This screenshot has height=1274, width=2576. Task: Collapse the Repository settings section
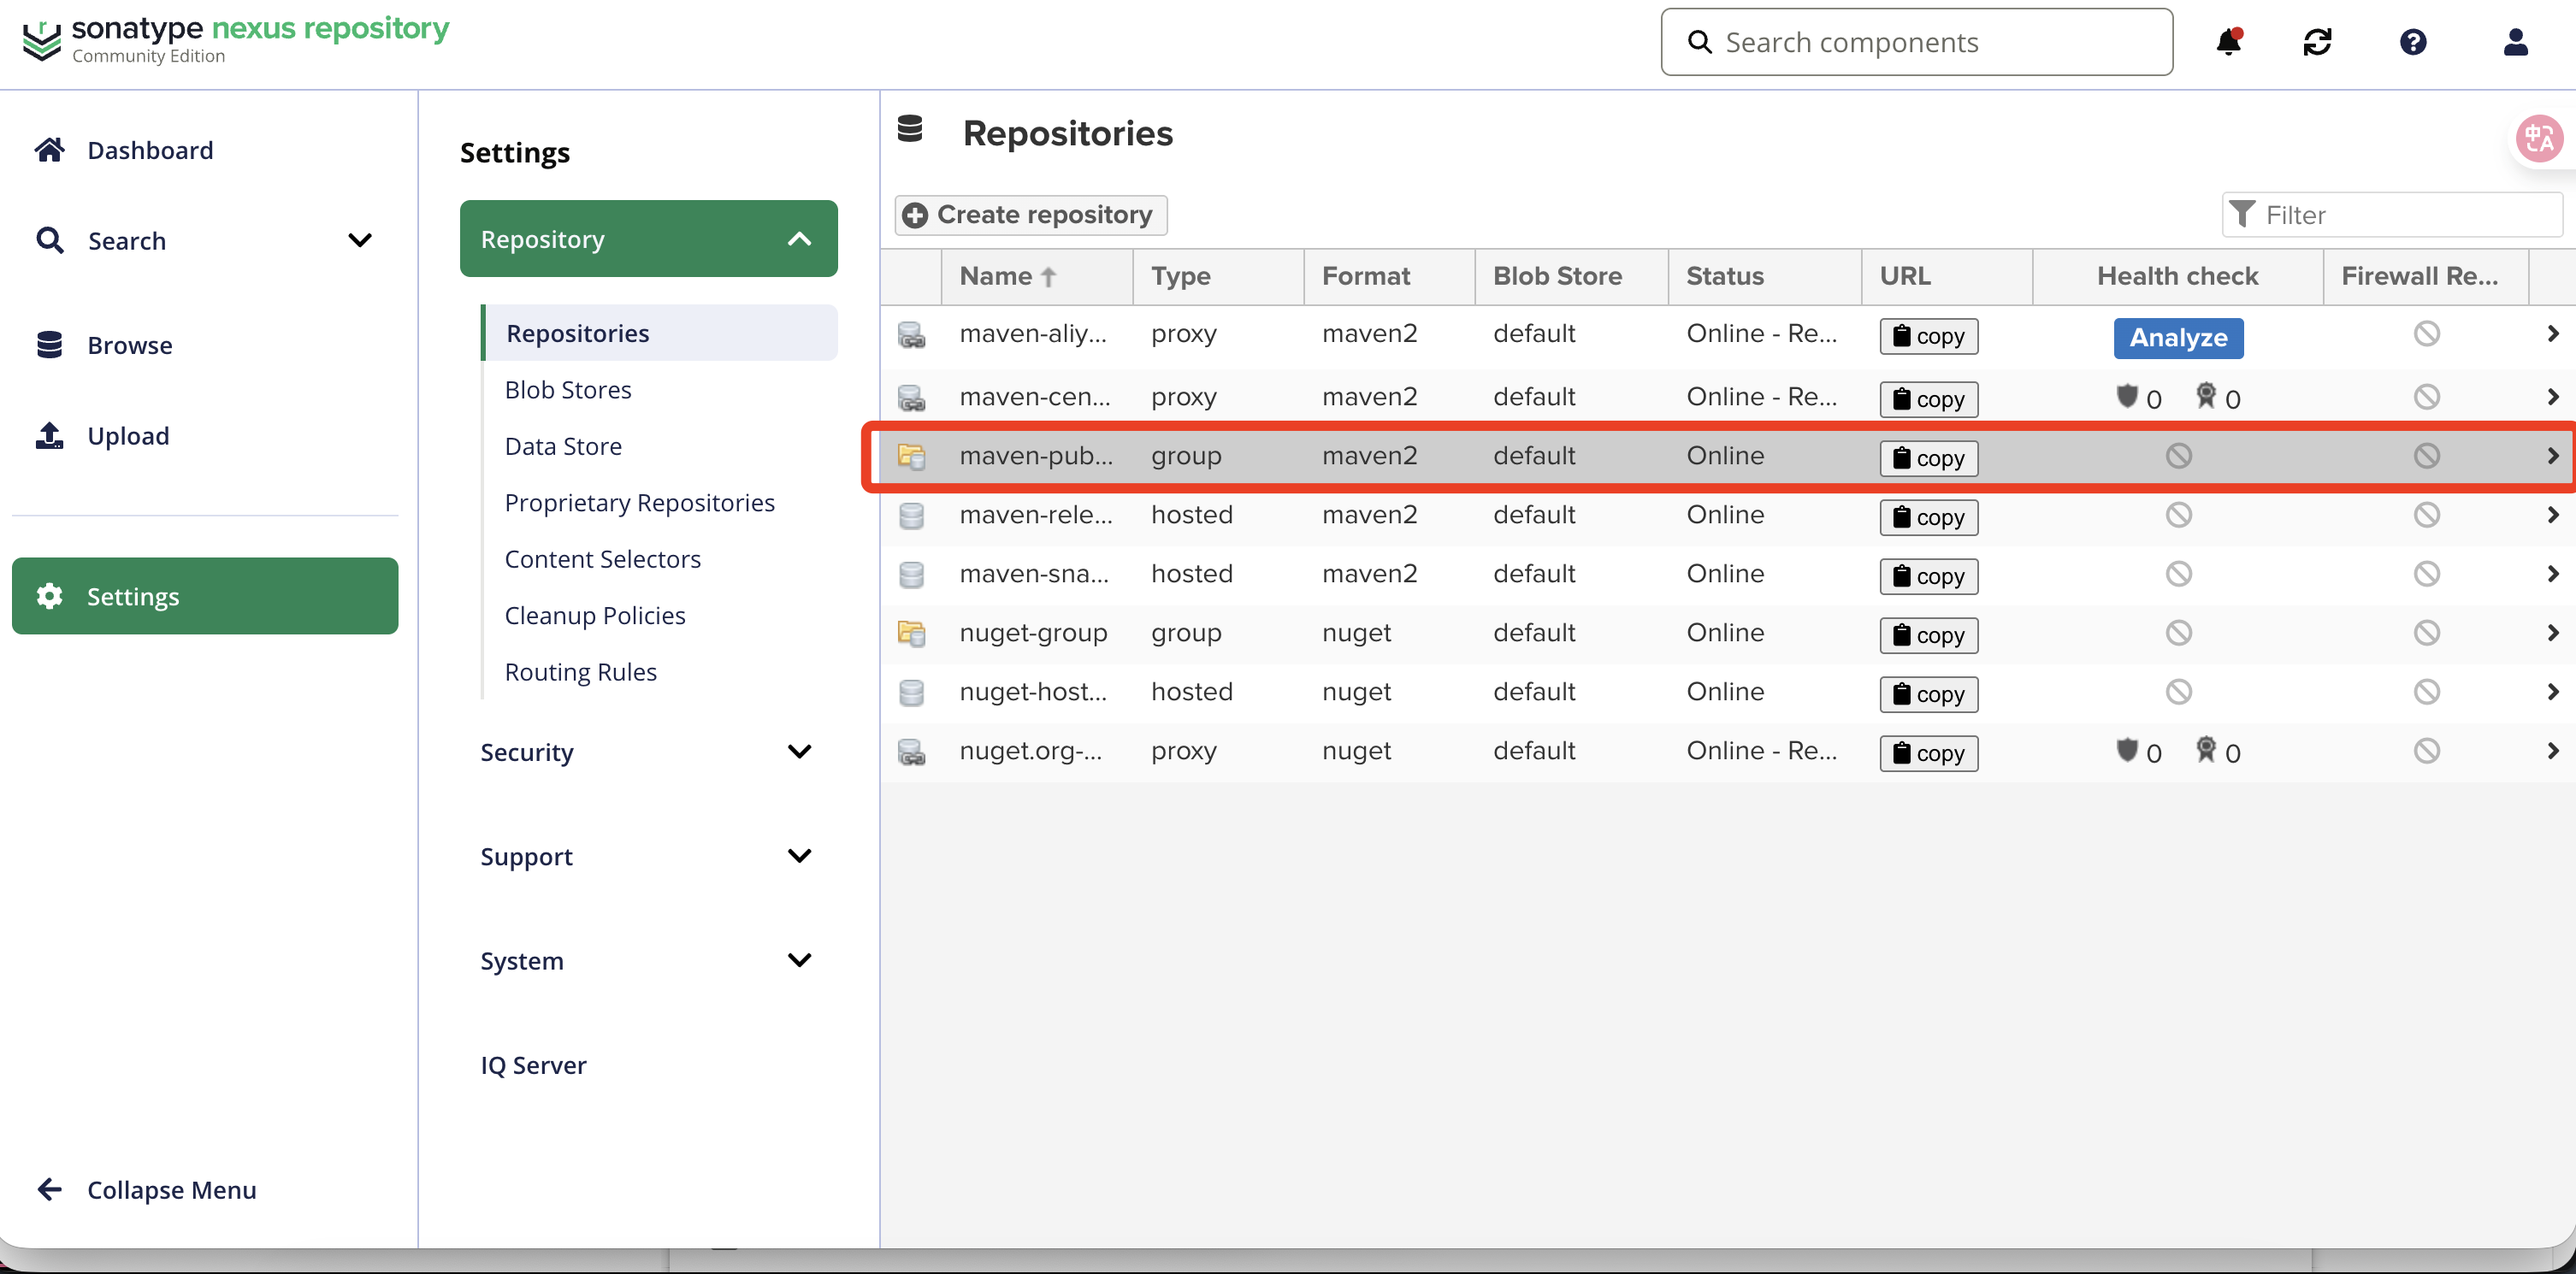coord(799,239)
